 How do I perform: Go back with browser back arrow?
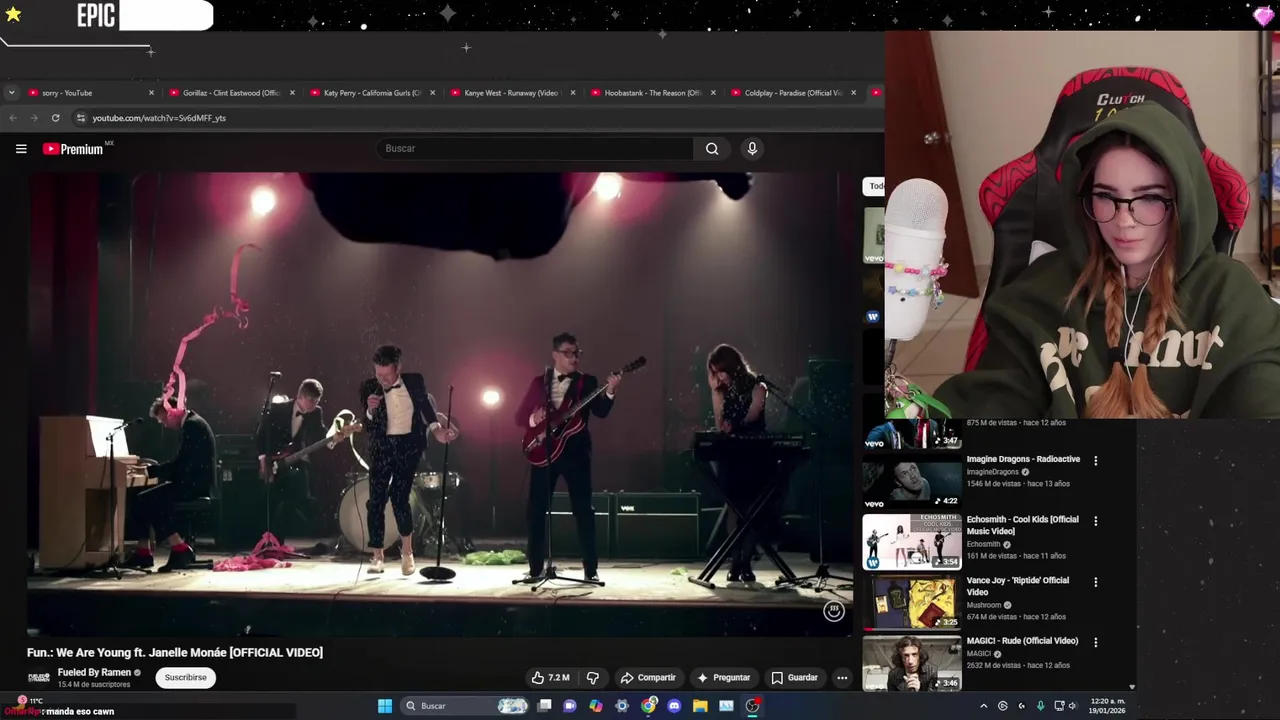pos(12,118)
